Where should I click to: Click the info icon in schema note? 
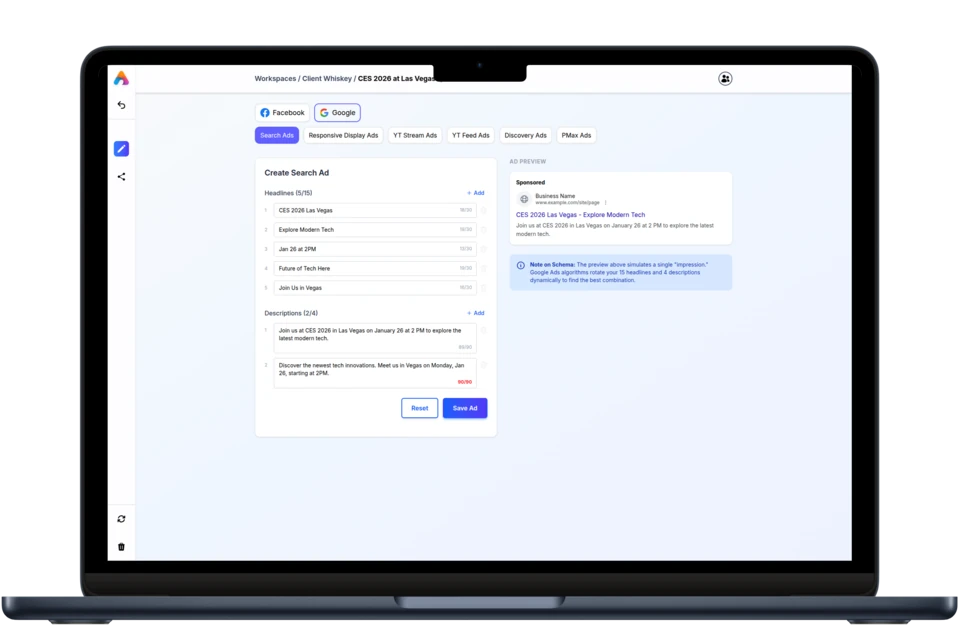pyautogui.click(x=520, y=265)
